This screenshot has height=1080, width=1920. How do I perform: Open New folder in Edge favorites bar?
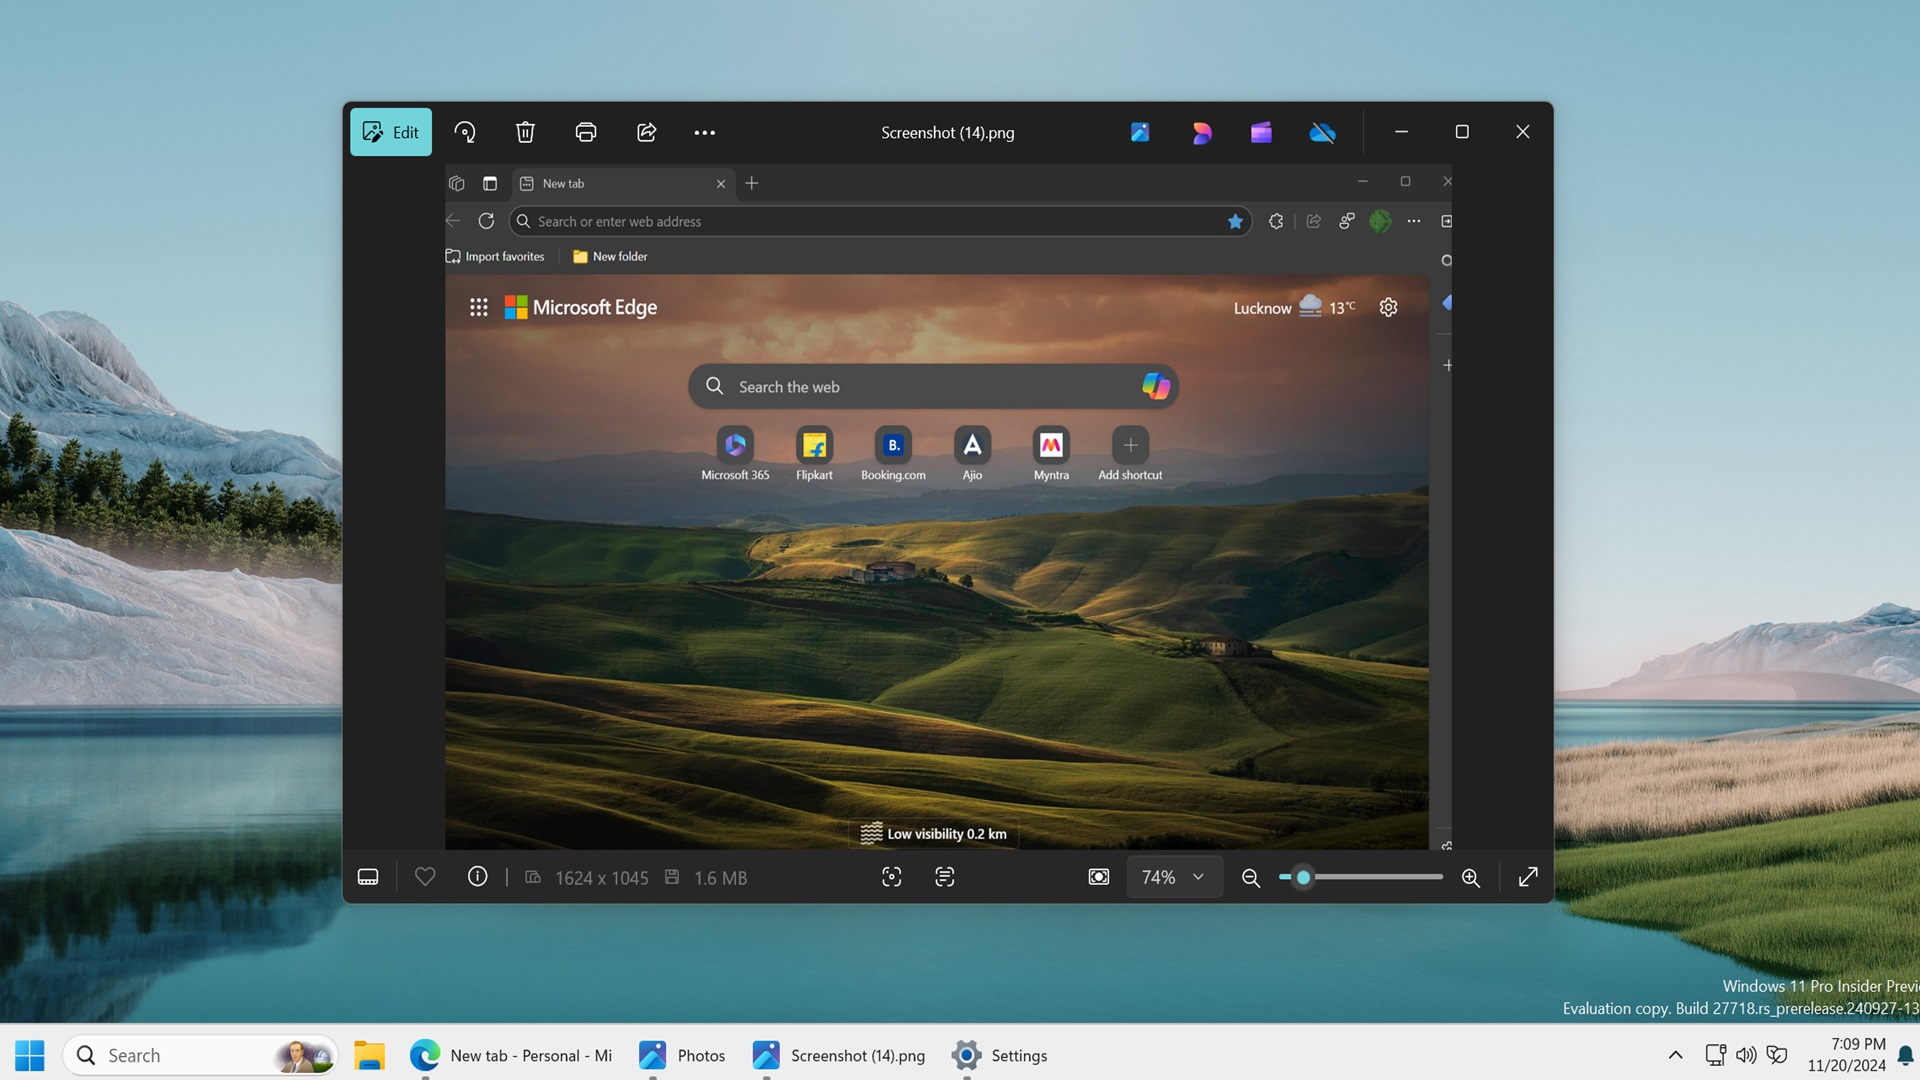pyautogui.click(x=609, y=256)
